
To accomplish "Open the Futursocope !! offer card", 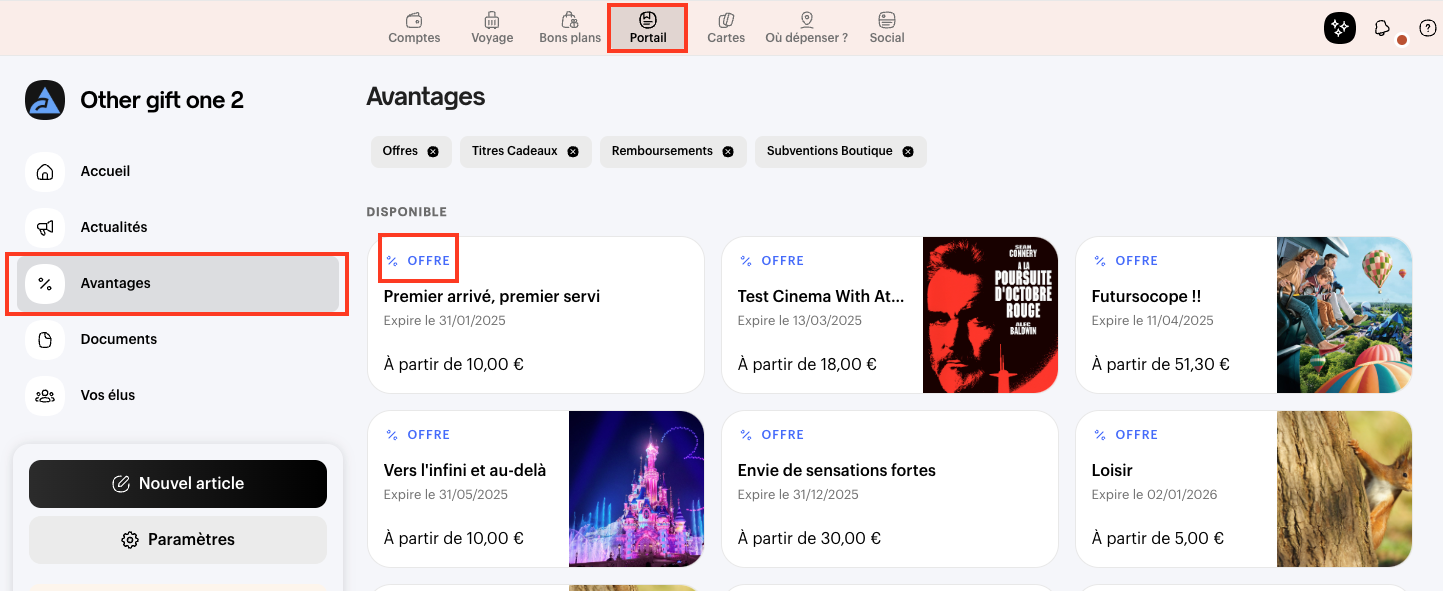I will (1175, 315).
